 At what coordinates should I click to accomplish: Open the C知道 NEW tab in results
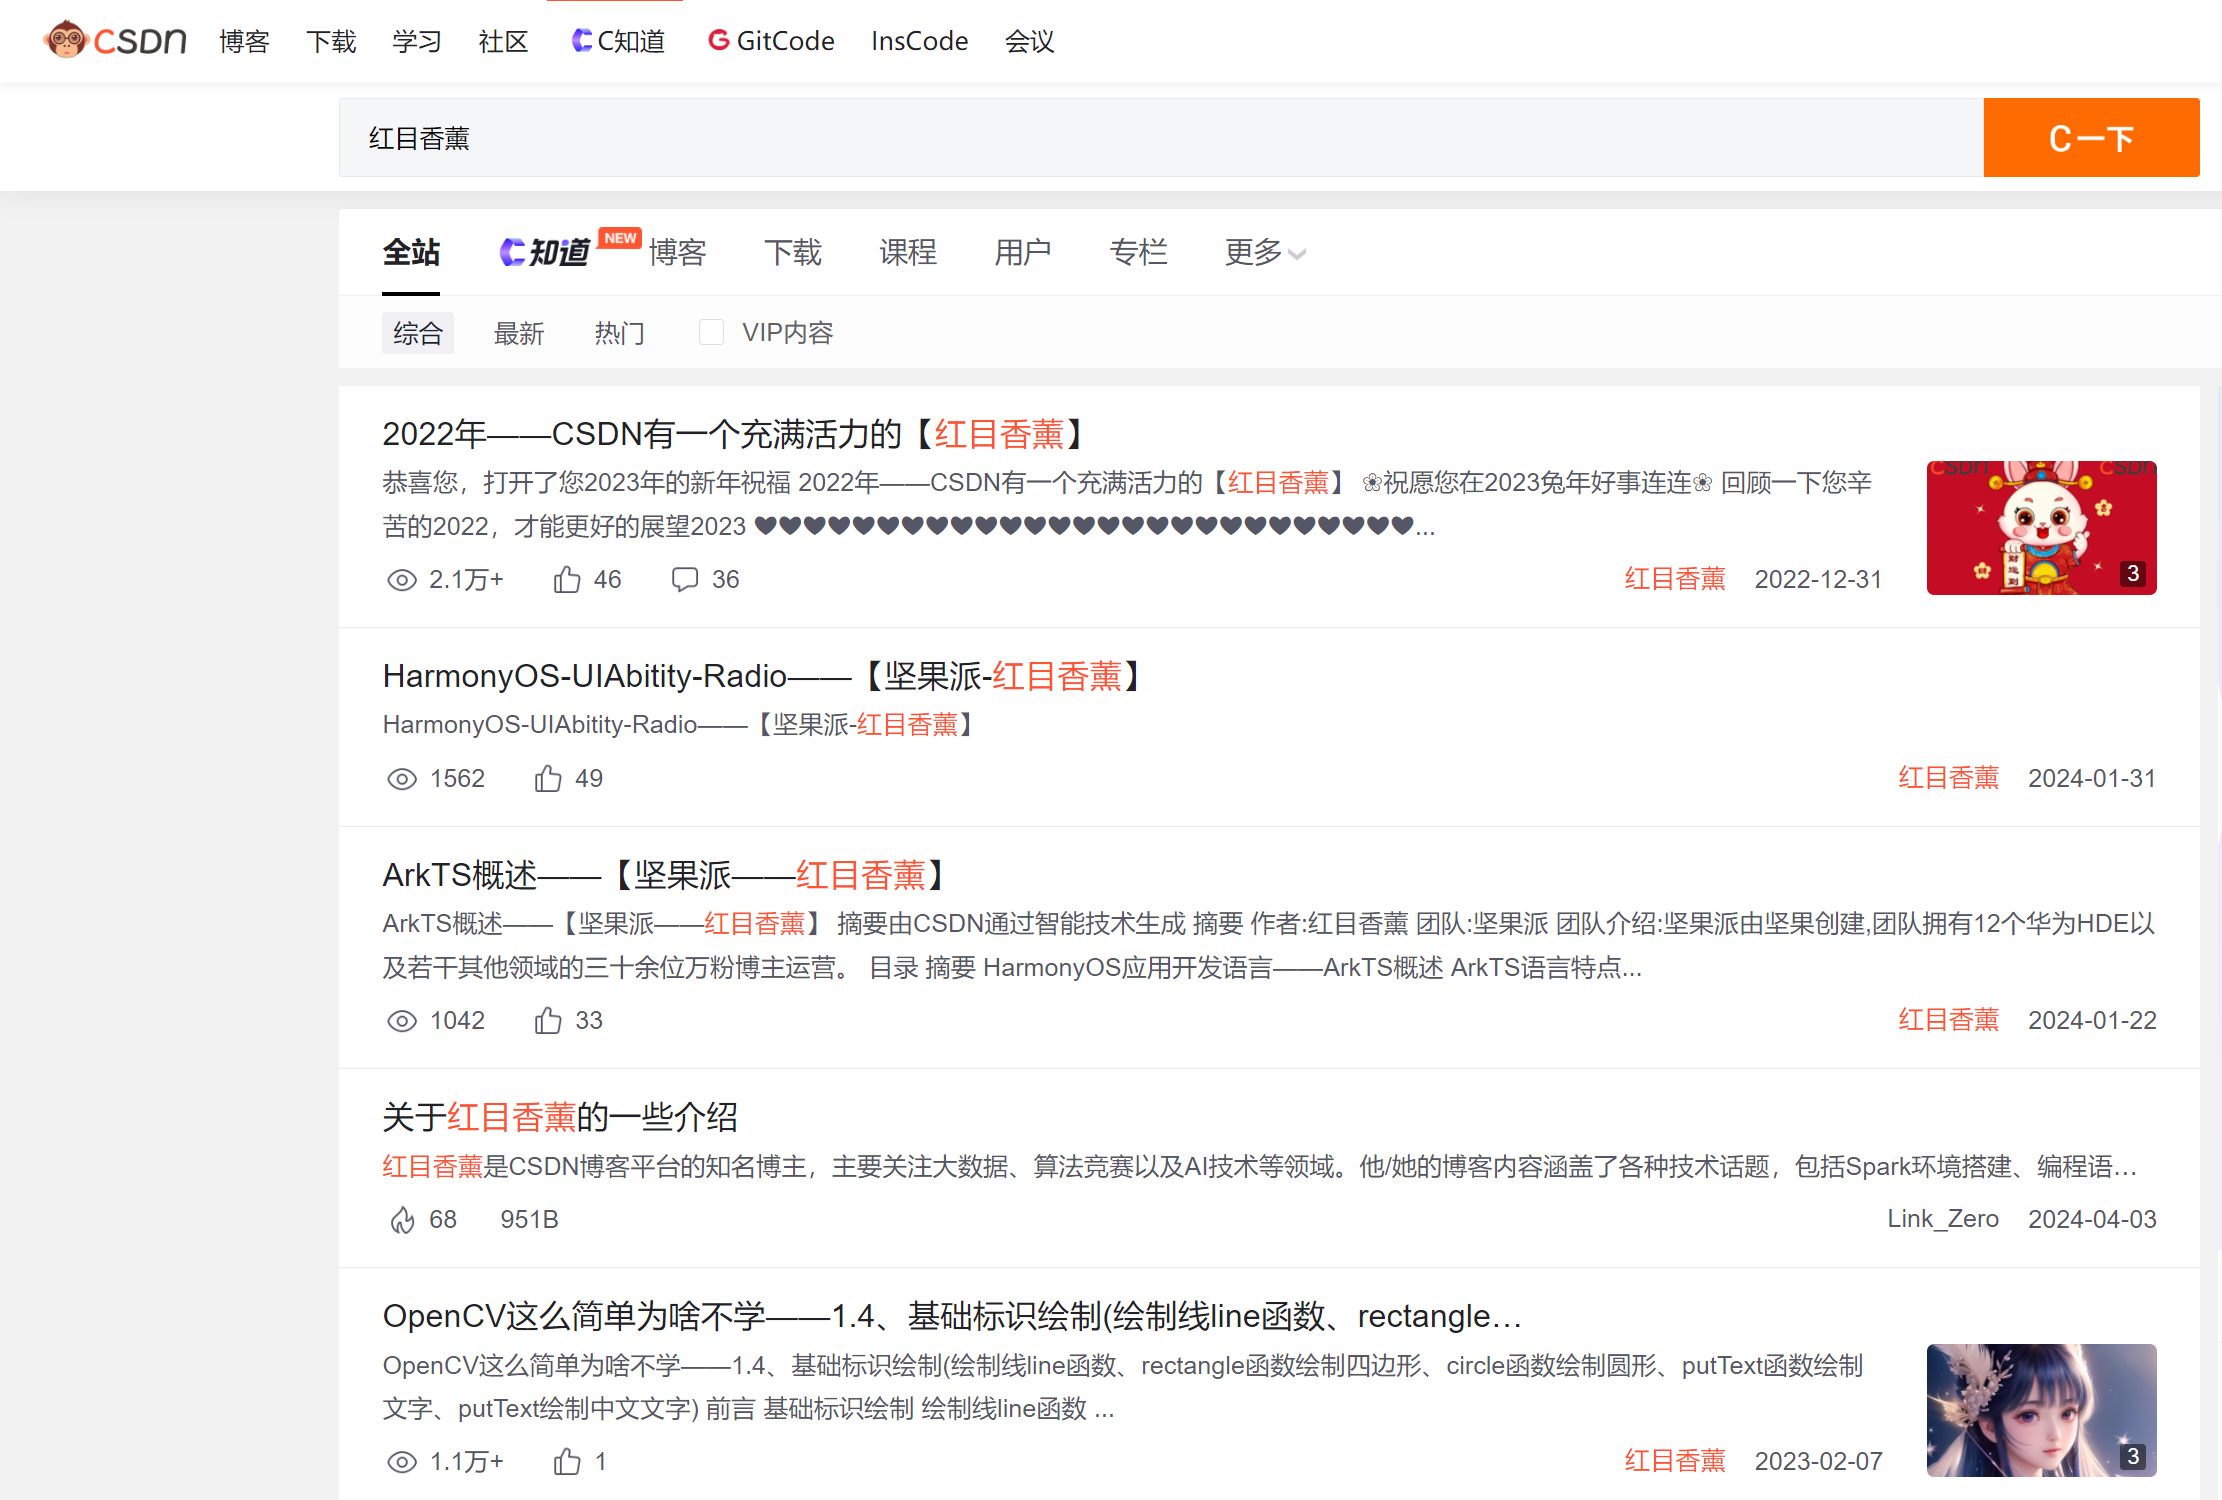tap(546, 253)
